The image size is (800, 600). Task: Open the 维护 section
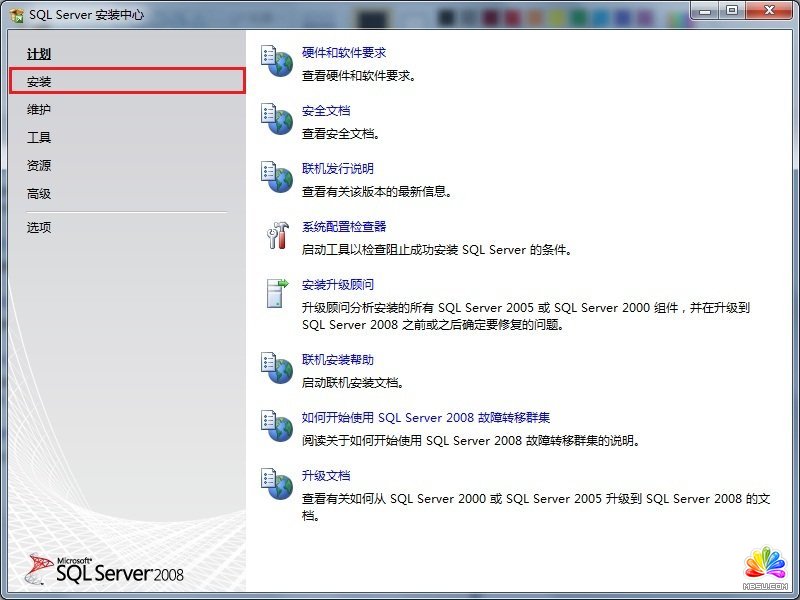click(38, 109)
